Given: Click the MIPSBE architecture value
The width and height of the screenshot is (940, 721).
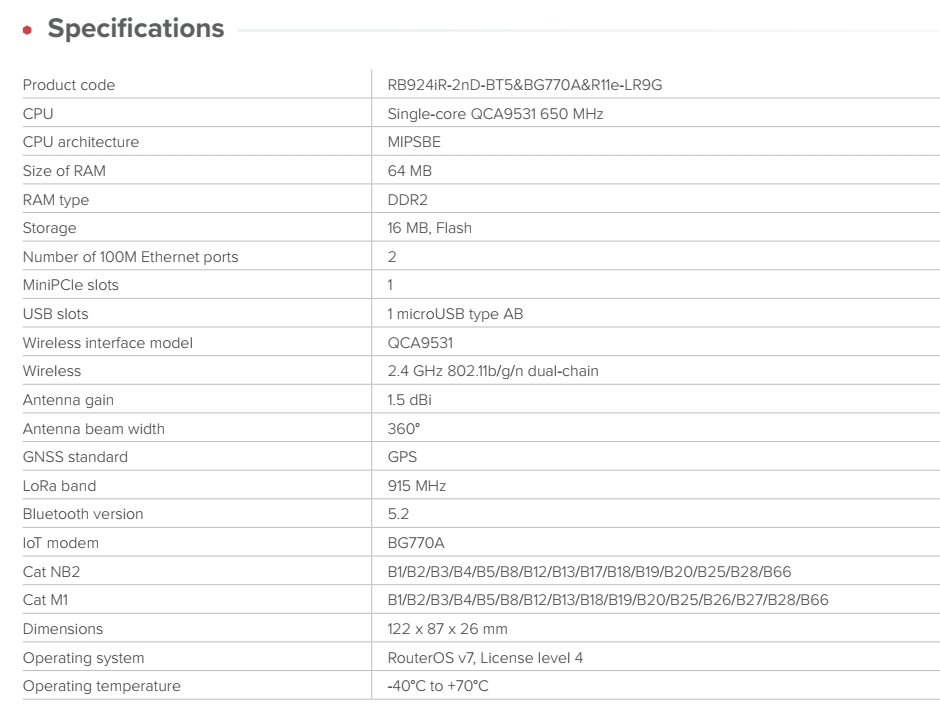Looking at the screenshot, I should 414,142.
